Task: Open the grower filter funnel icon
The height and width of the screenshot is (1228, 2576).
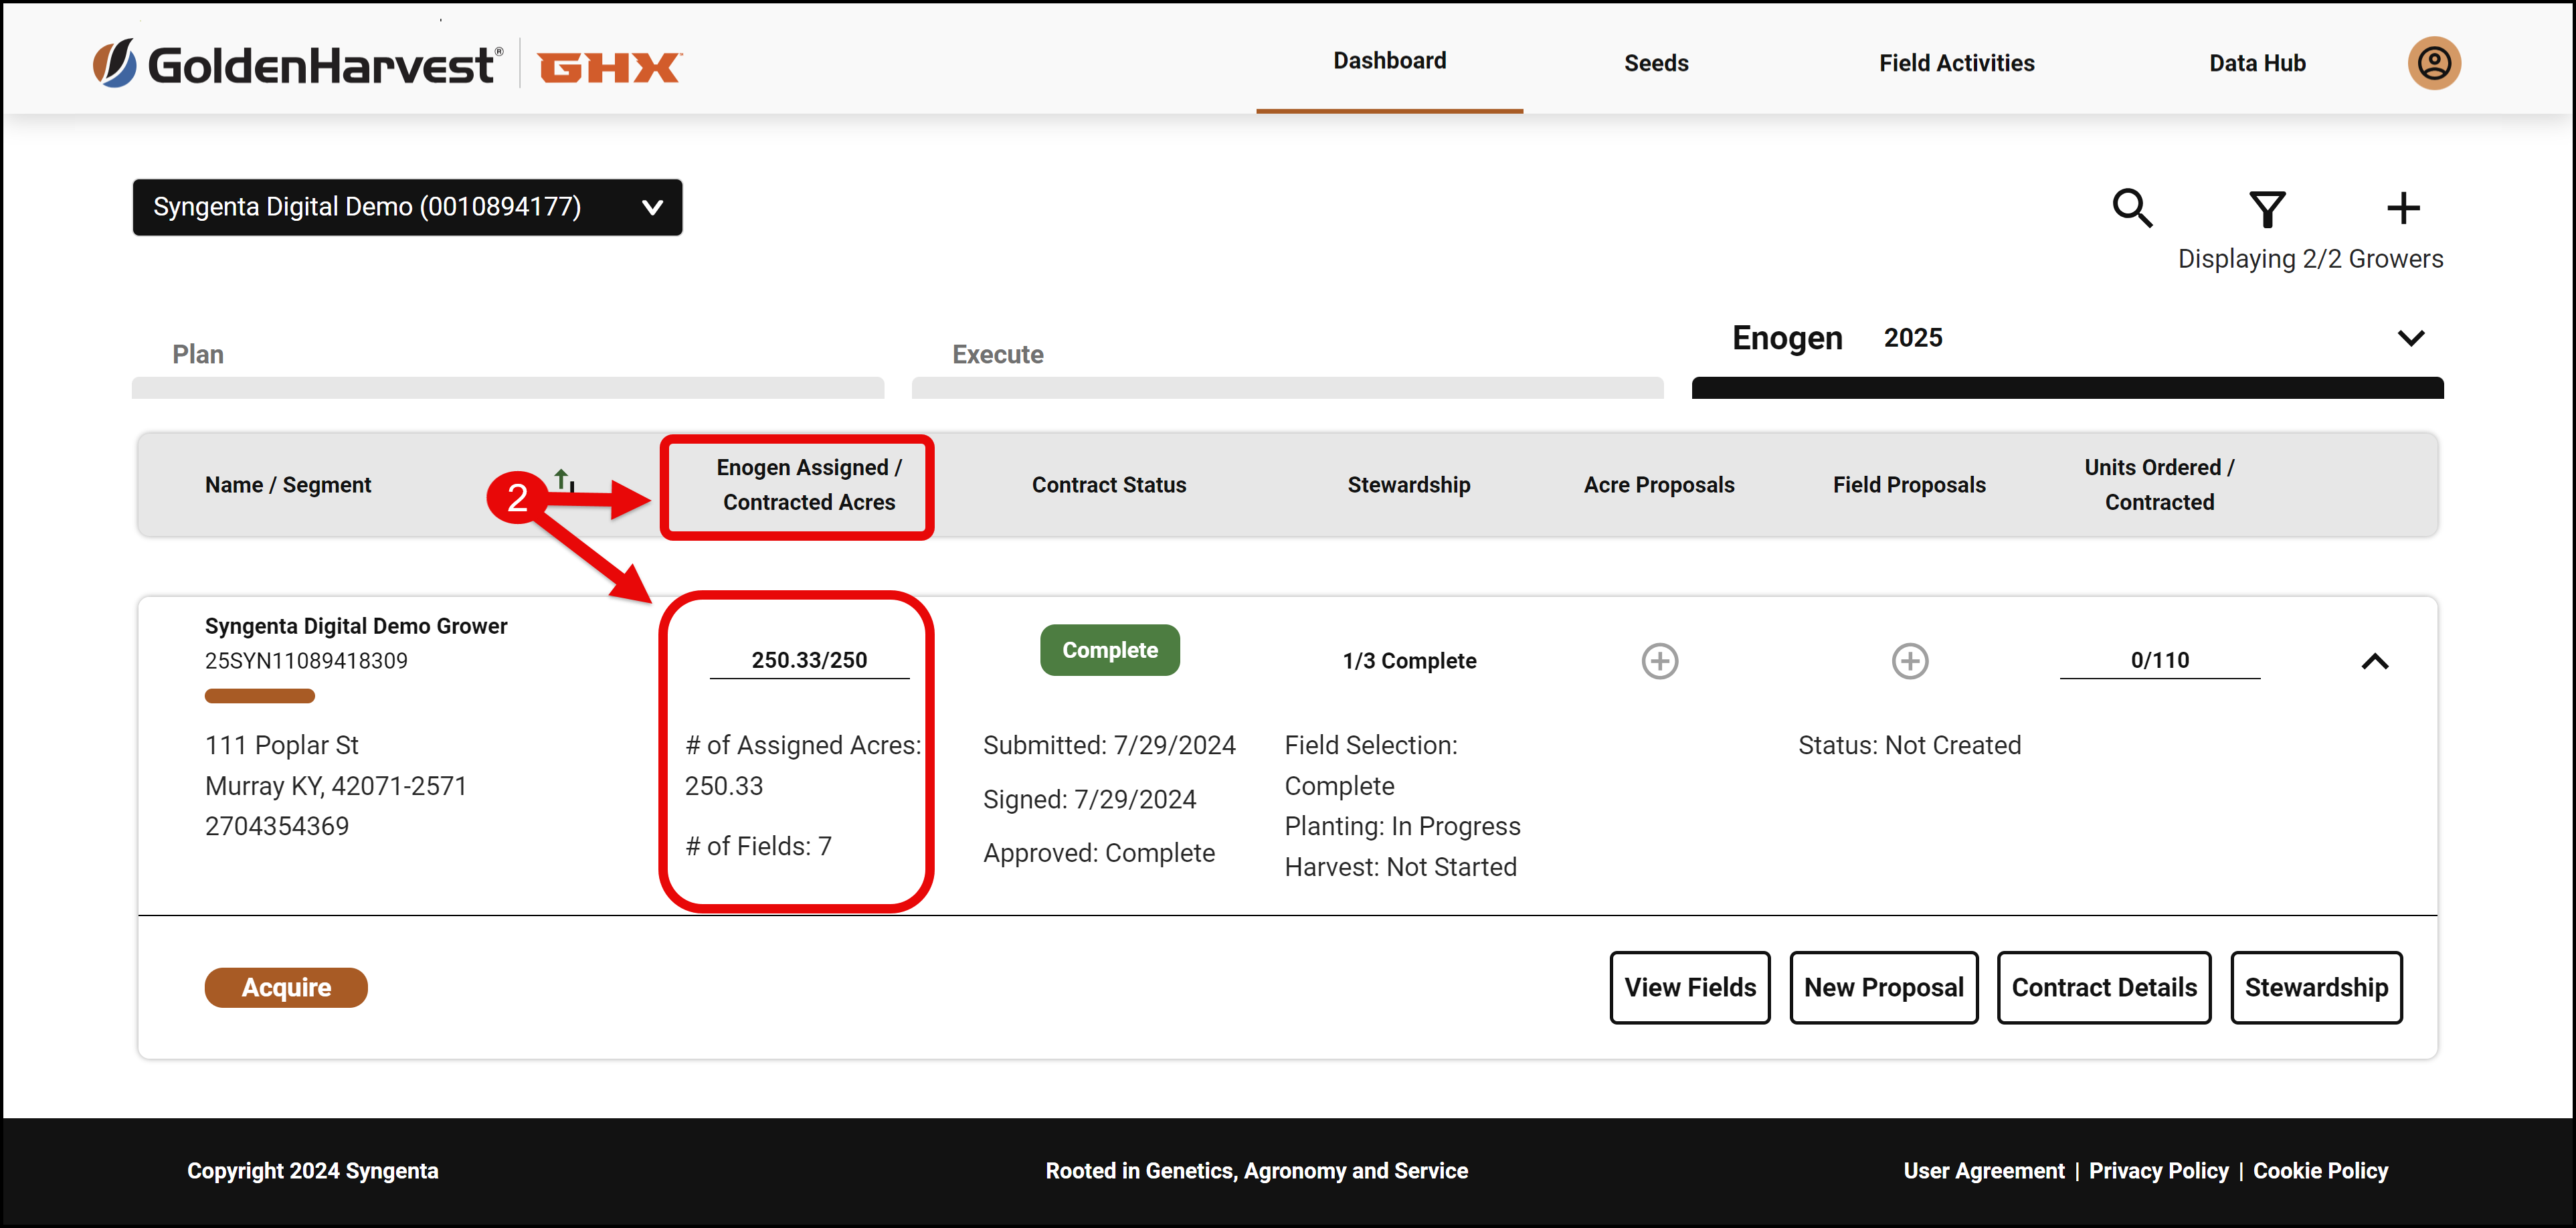Action: pos(2266,209)
